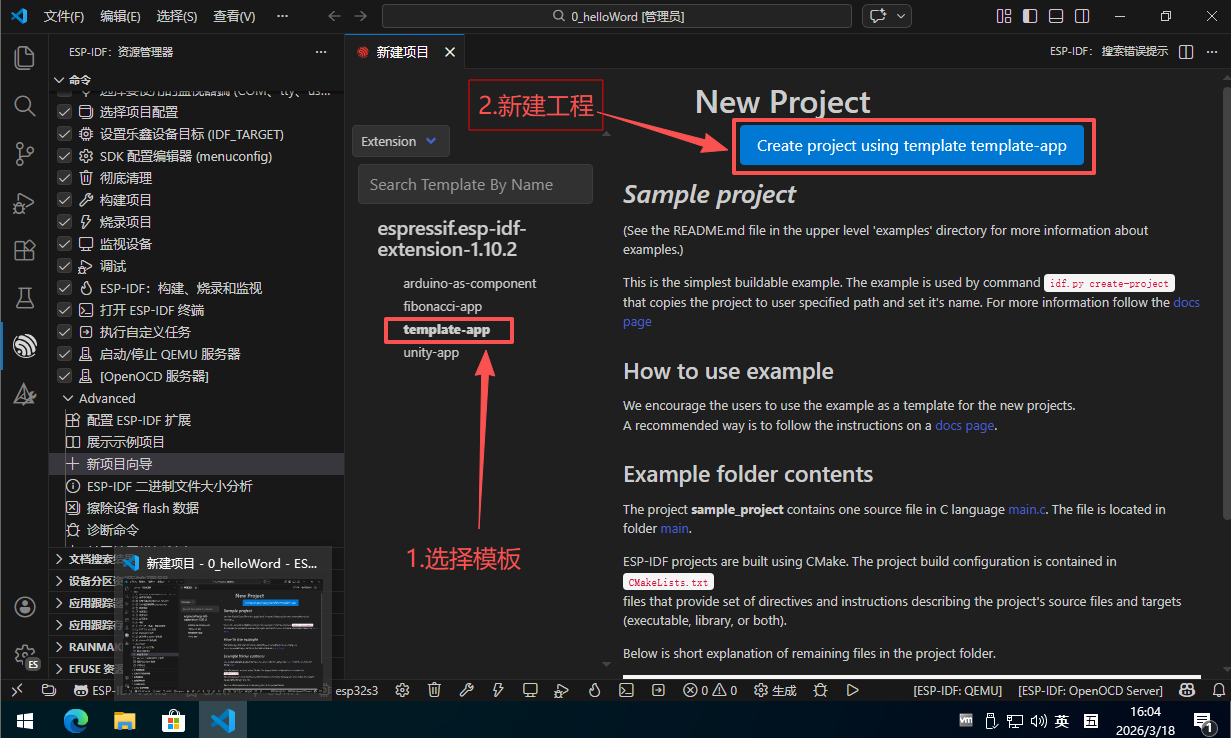
Task: Collapse the Advanced tree node
Action: click(68, 398)
